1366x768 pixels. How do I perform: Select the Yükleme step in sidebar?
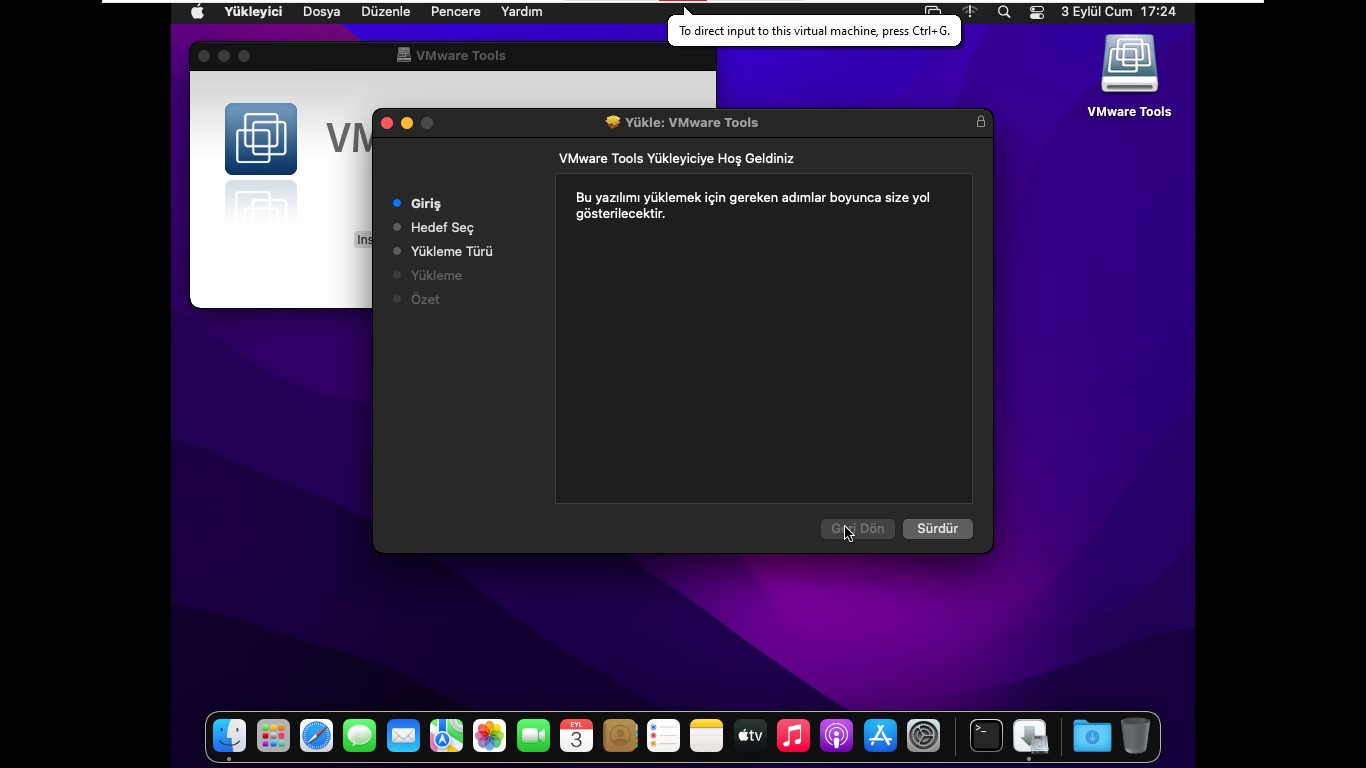pos(436,275)
